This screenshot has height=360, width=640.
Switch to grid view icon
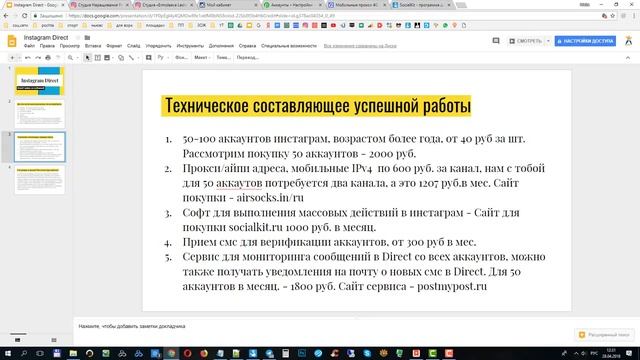tap(54, 340)
